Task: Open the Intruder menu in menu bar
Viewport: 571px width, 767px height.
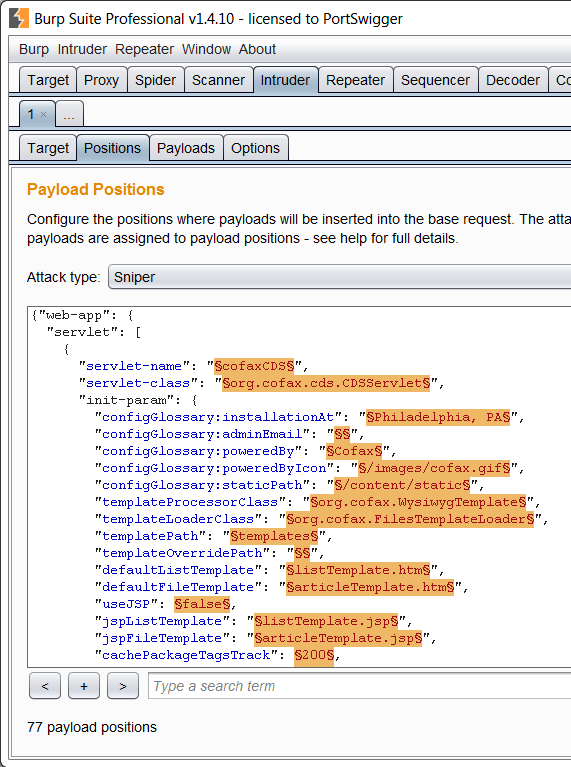Action: (82, 49)
